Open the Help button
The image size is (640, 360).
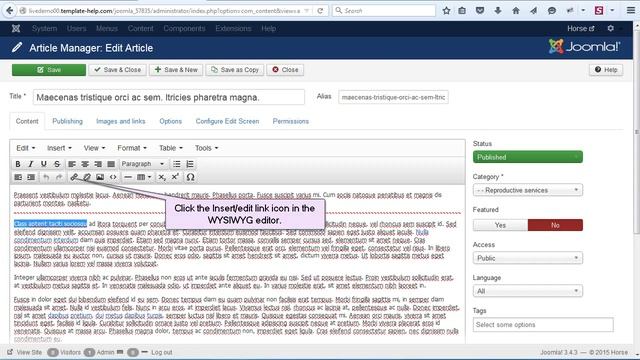[606, 70]
